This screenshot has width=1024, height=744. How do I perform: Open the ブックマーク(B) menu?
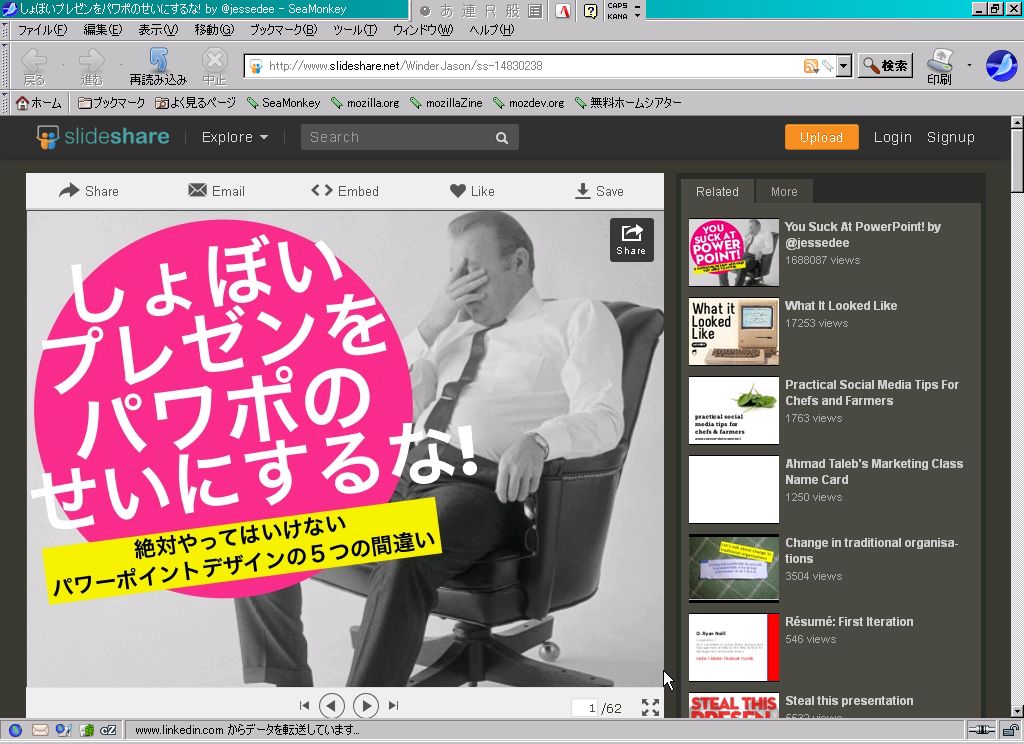[x=283, y=30]
